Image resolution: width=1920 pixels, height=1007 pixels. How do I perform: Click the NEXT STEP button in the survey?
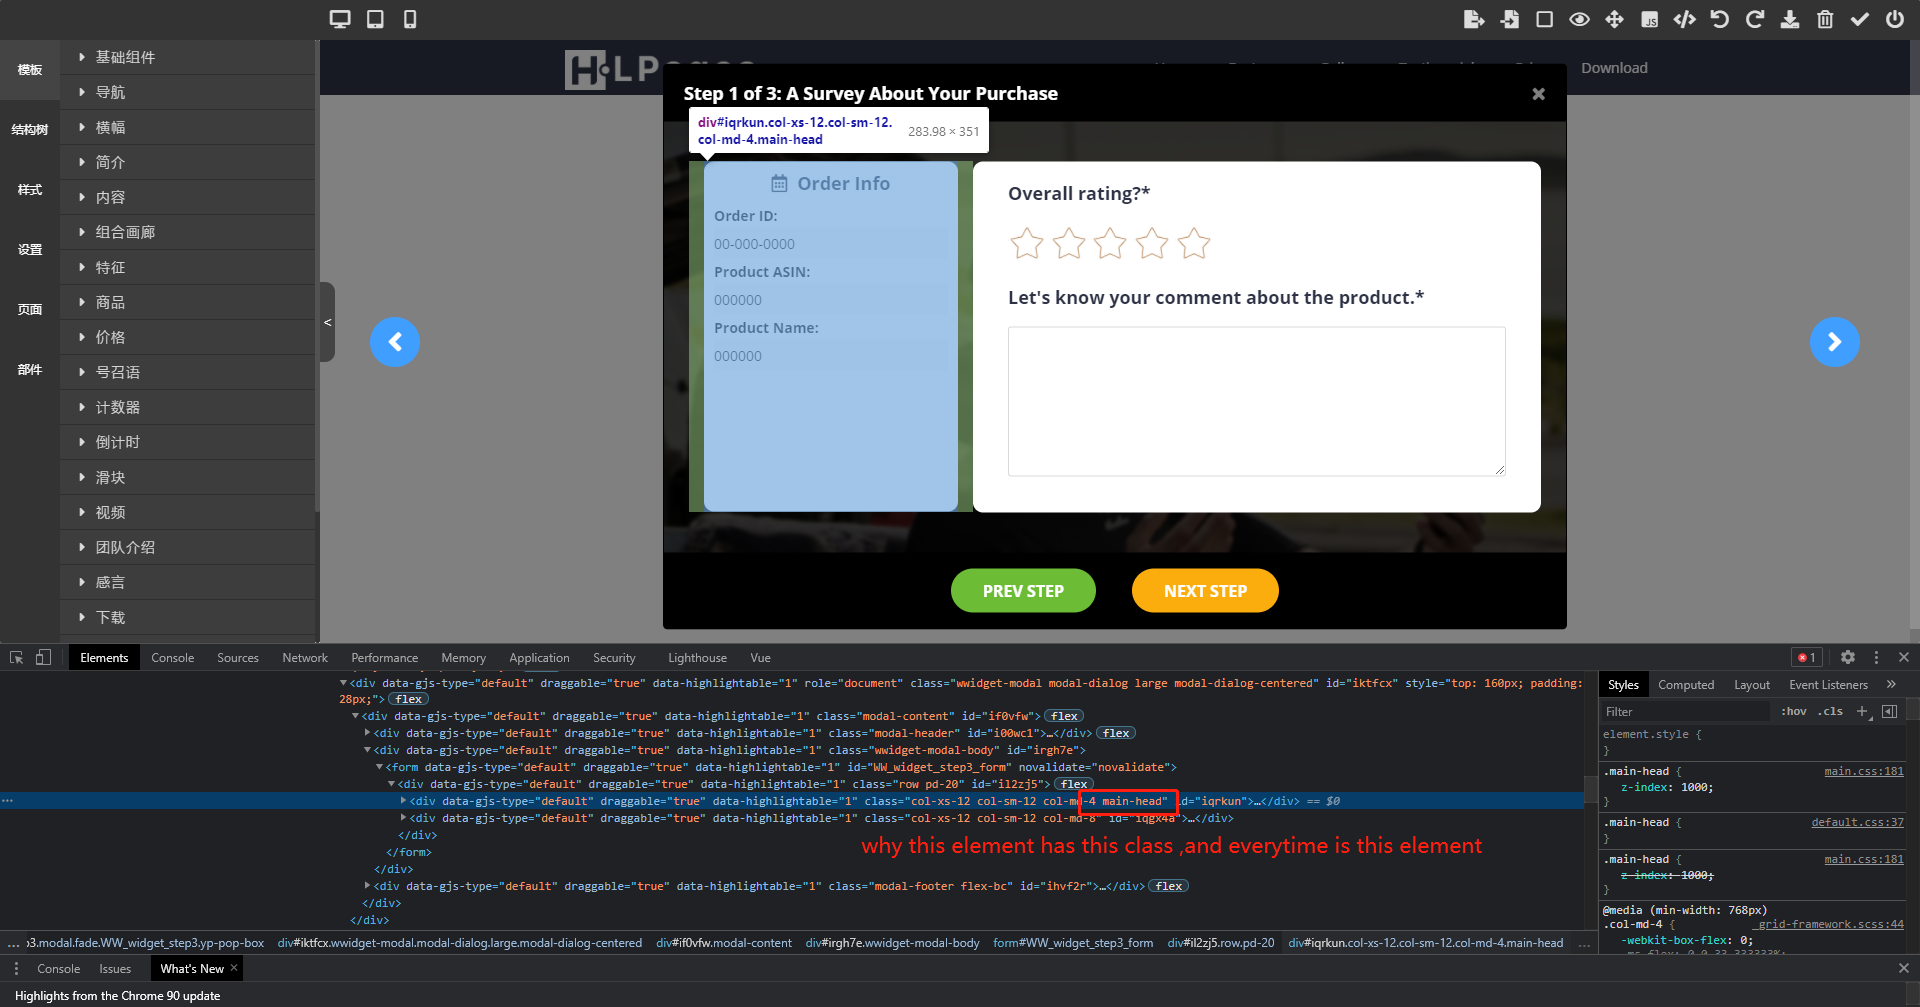1204,590
